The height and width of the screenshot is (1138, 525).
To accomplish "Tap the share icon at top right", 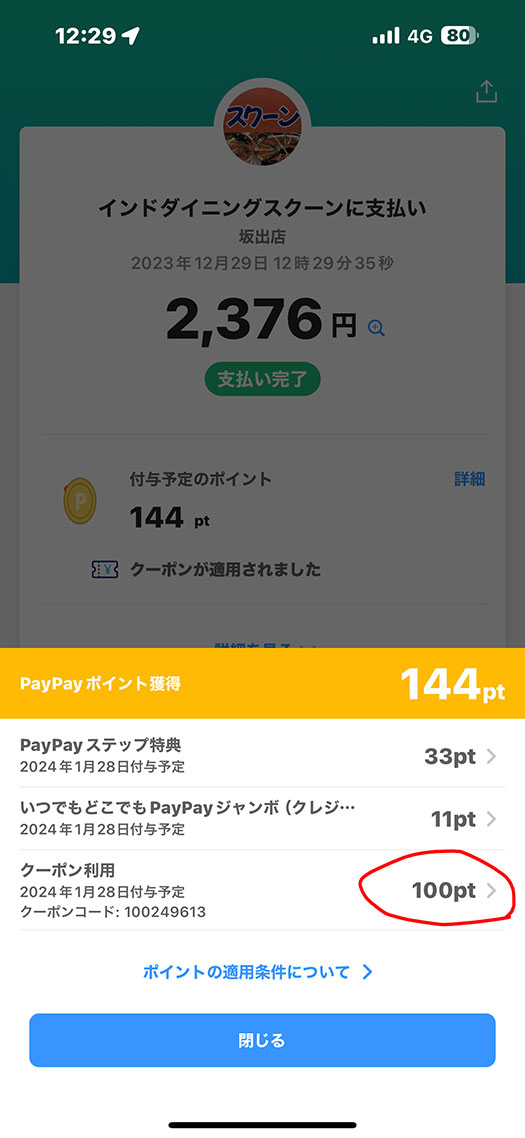I will click(486, 91).
